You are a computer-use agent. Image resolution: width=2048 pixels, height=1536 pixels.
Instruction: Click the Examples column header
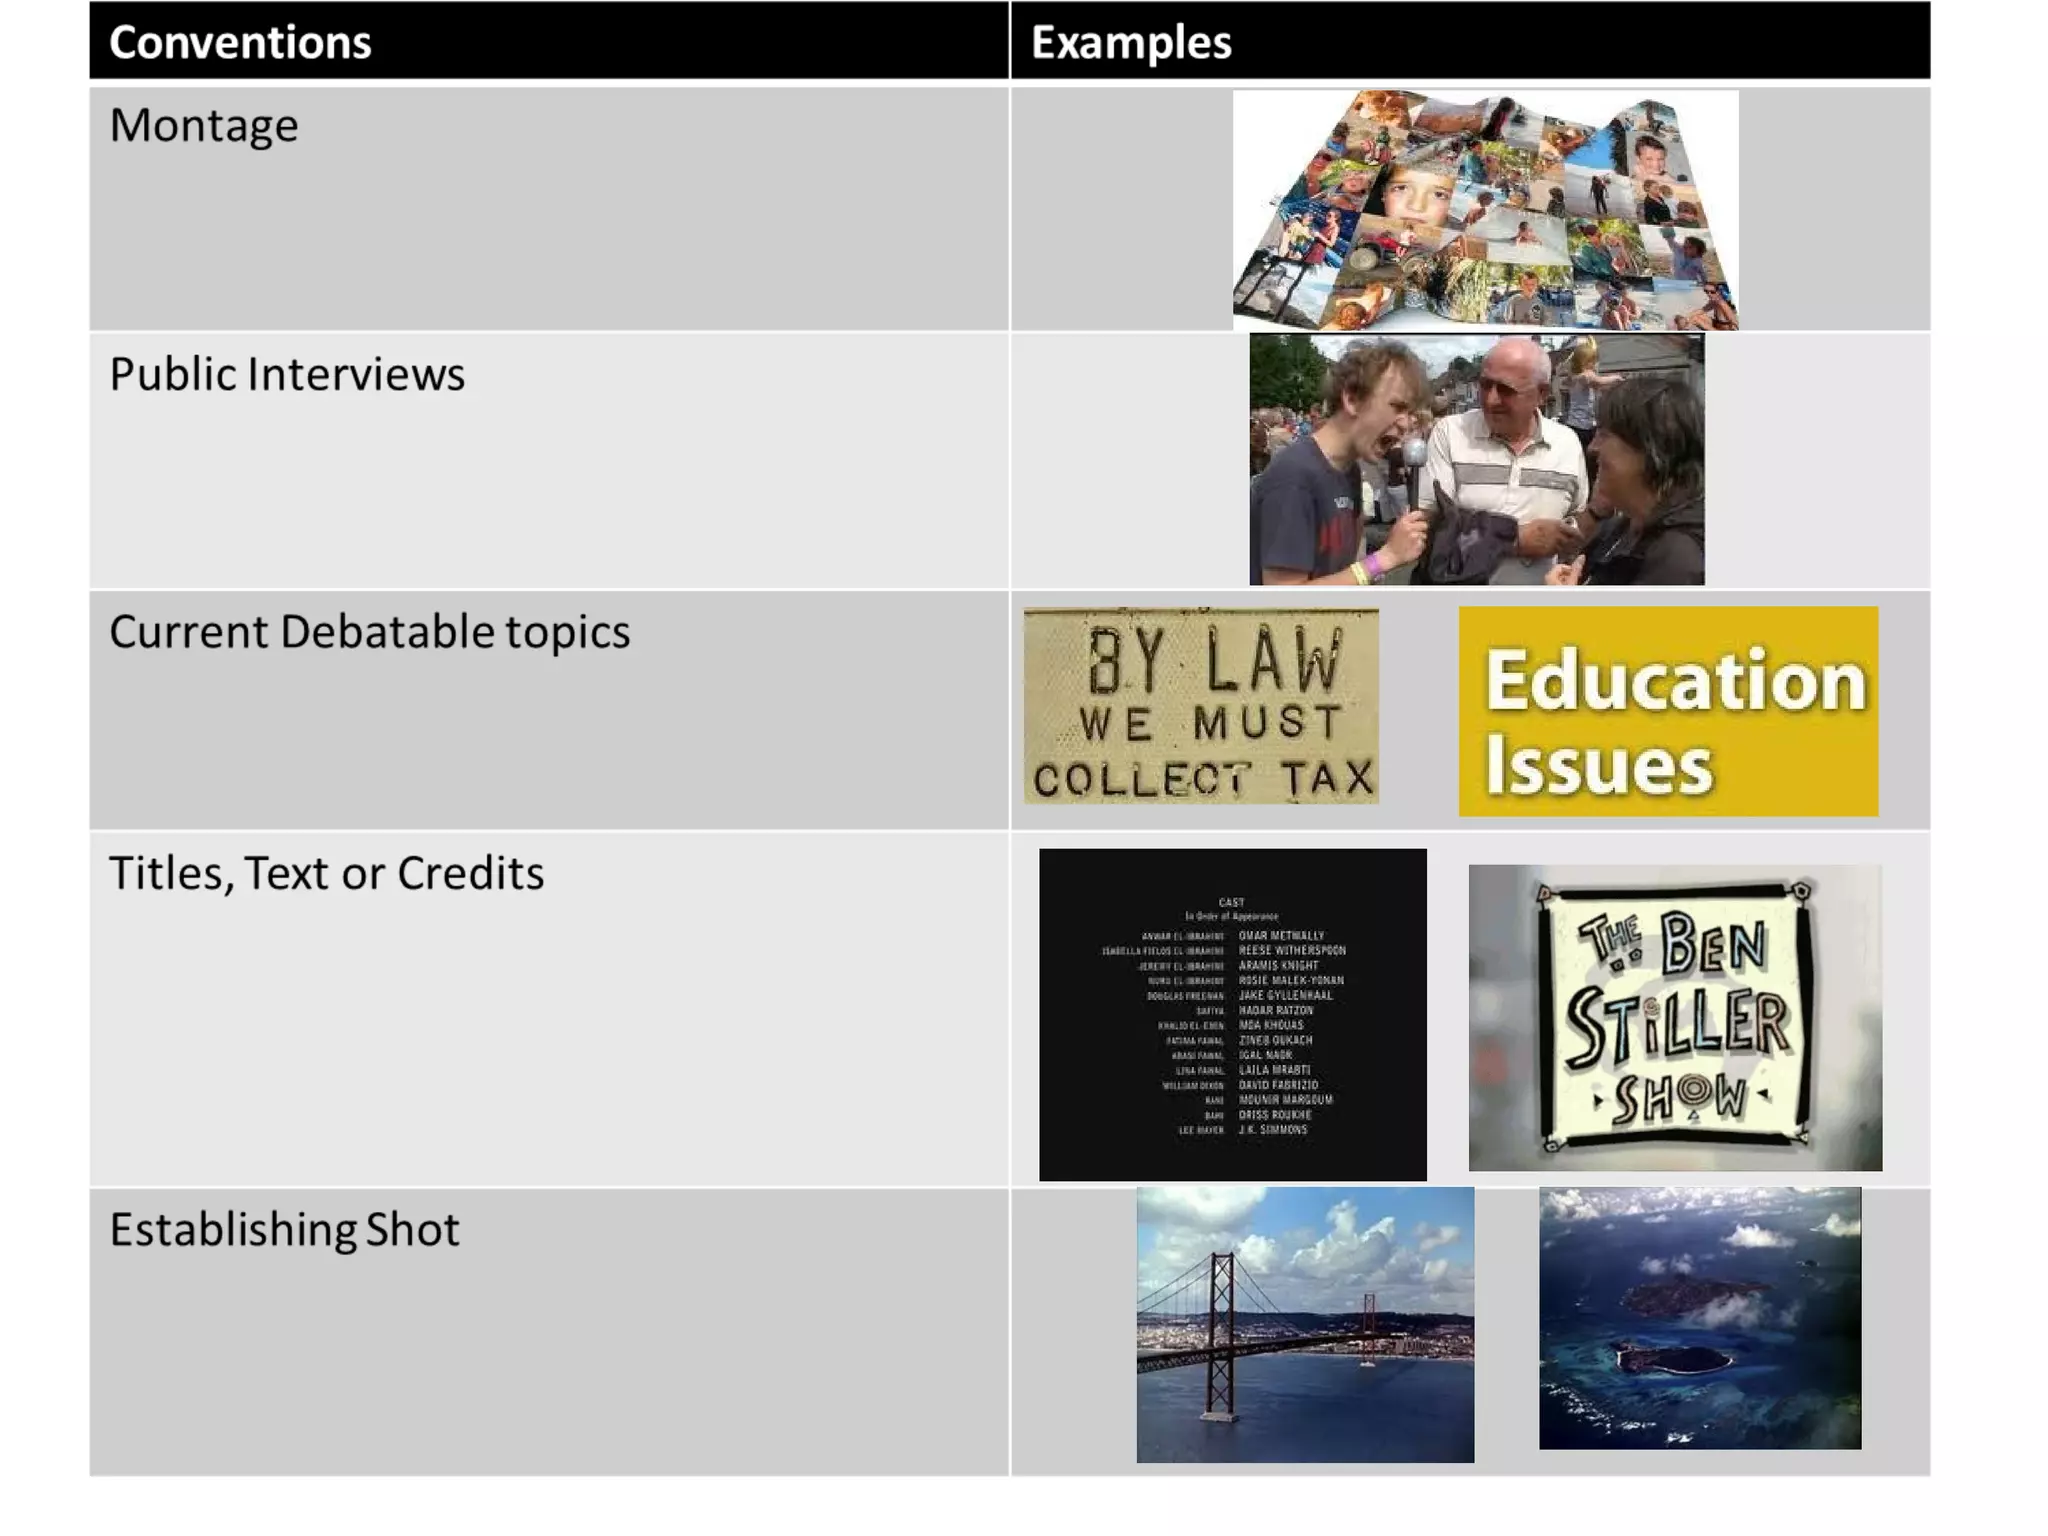(1131, 42)
